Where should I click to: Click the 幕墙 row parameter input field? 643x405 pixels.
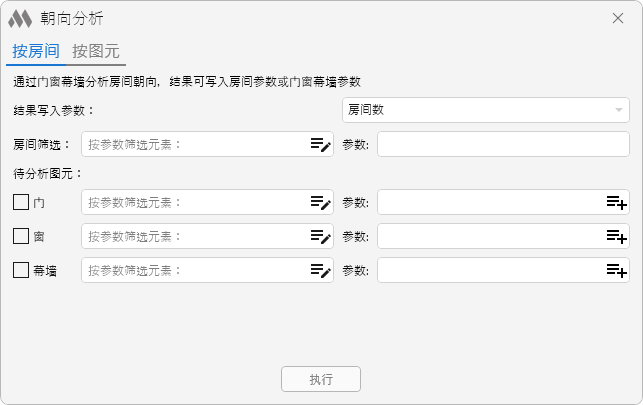[503, 270]
